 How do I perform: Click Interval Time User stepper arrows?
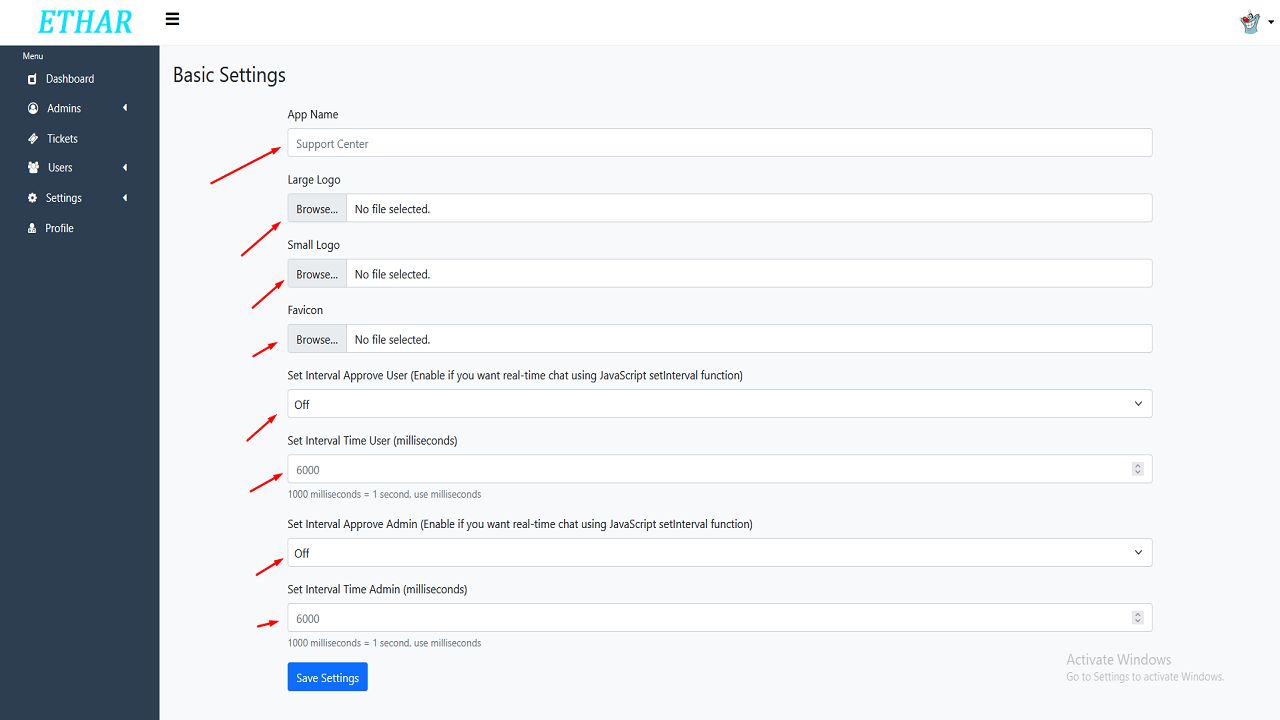1137,469
